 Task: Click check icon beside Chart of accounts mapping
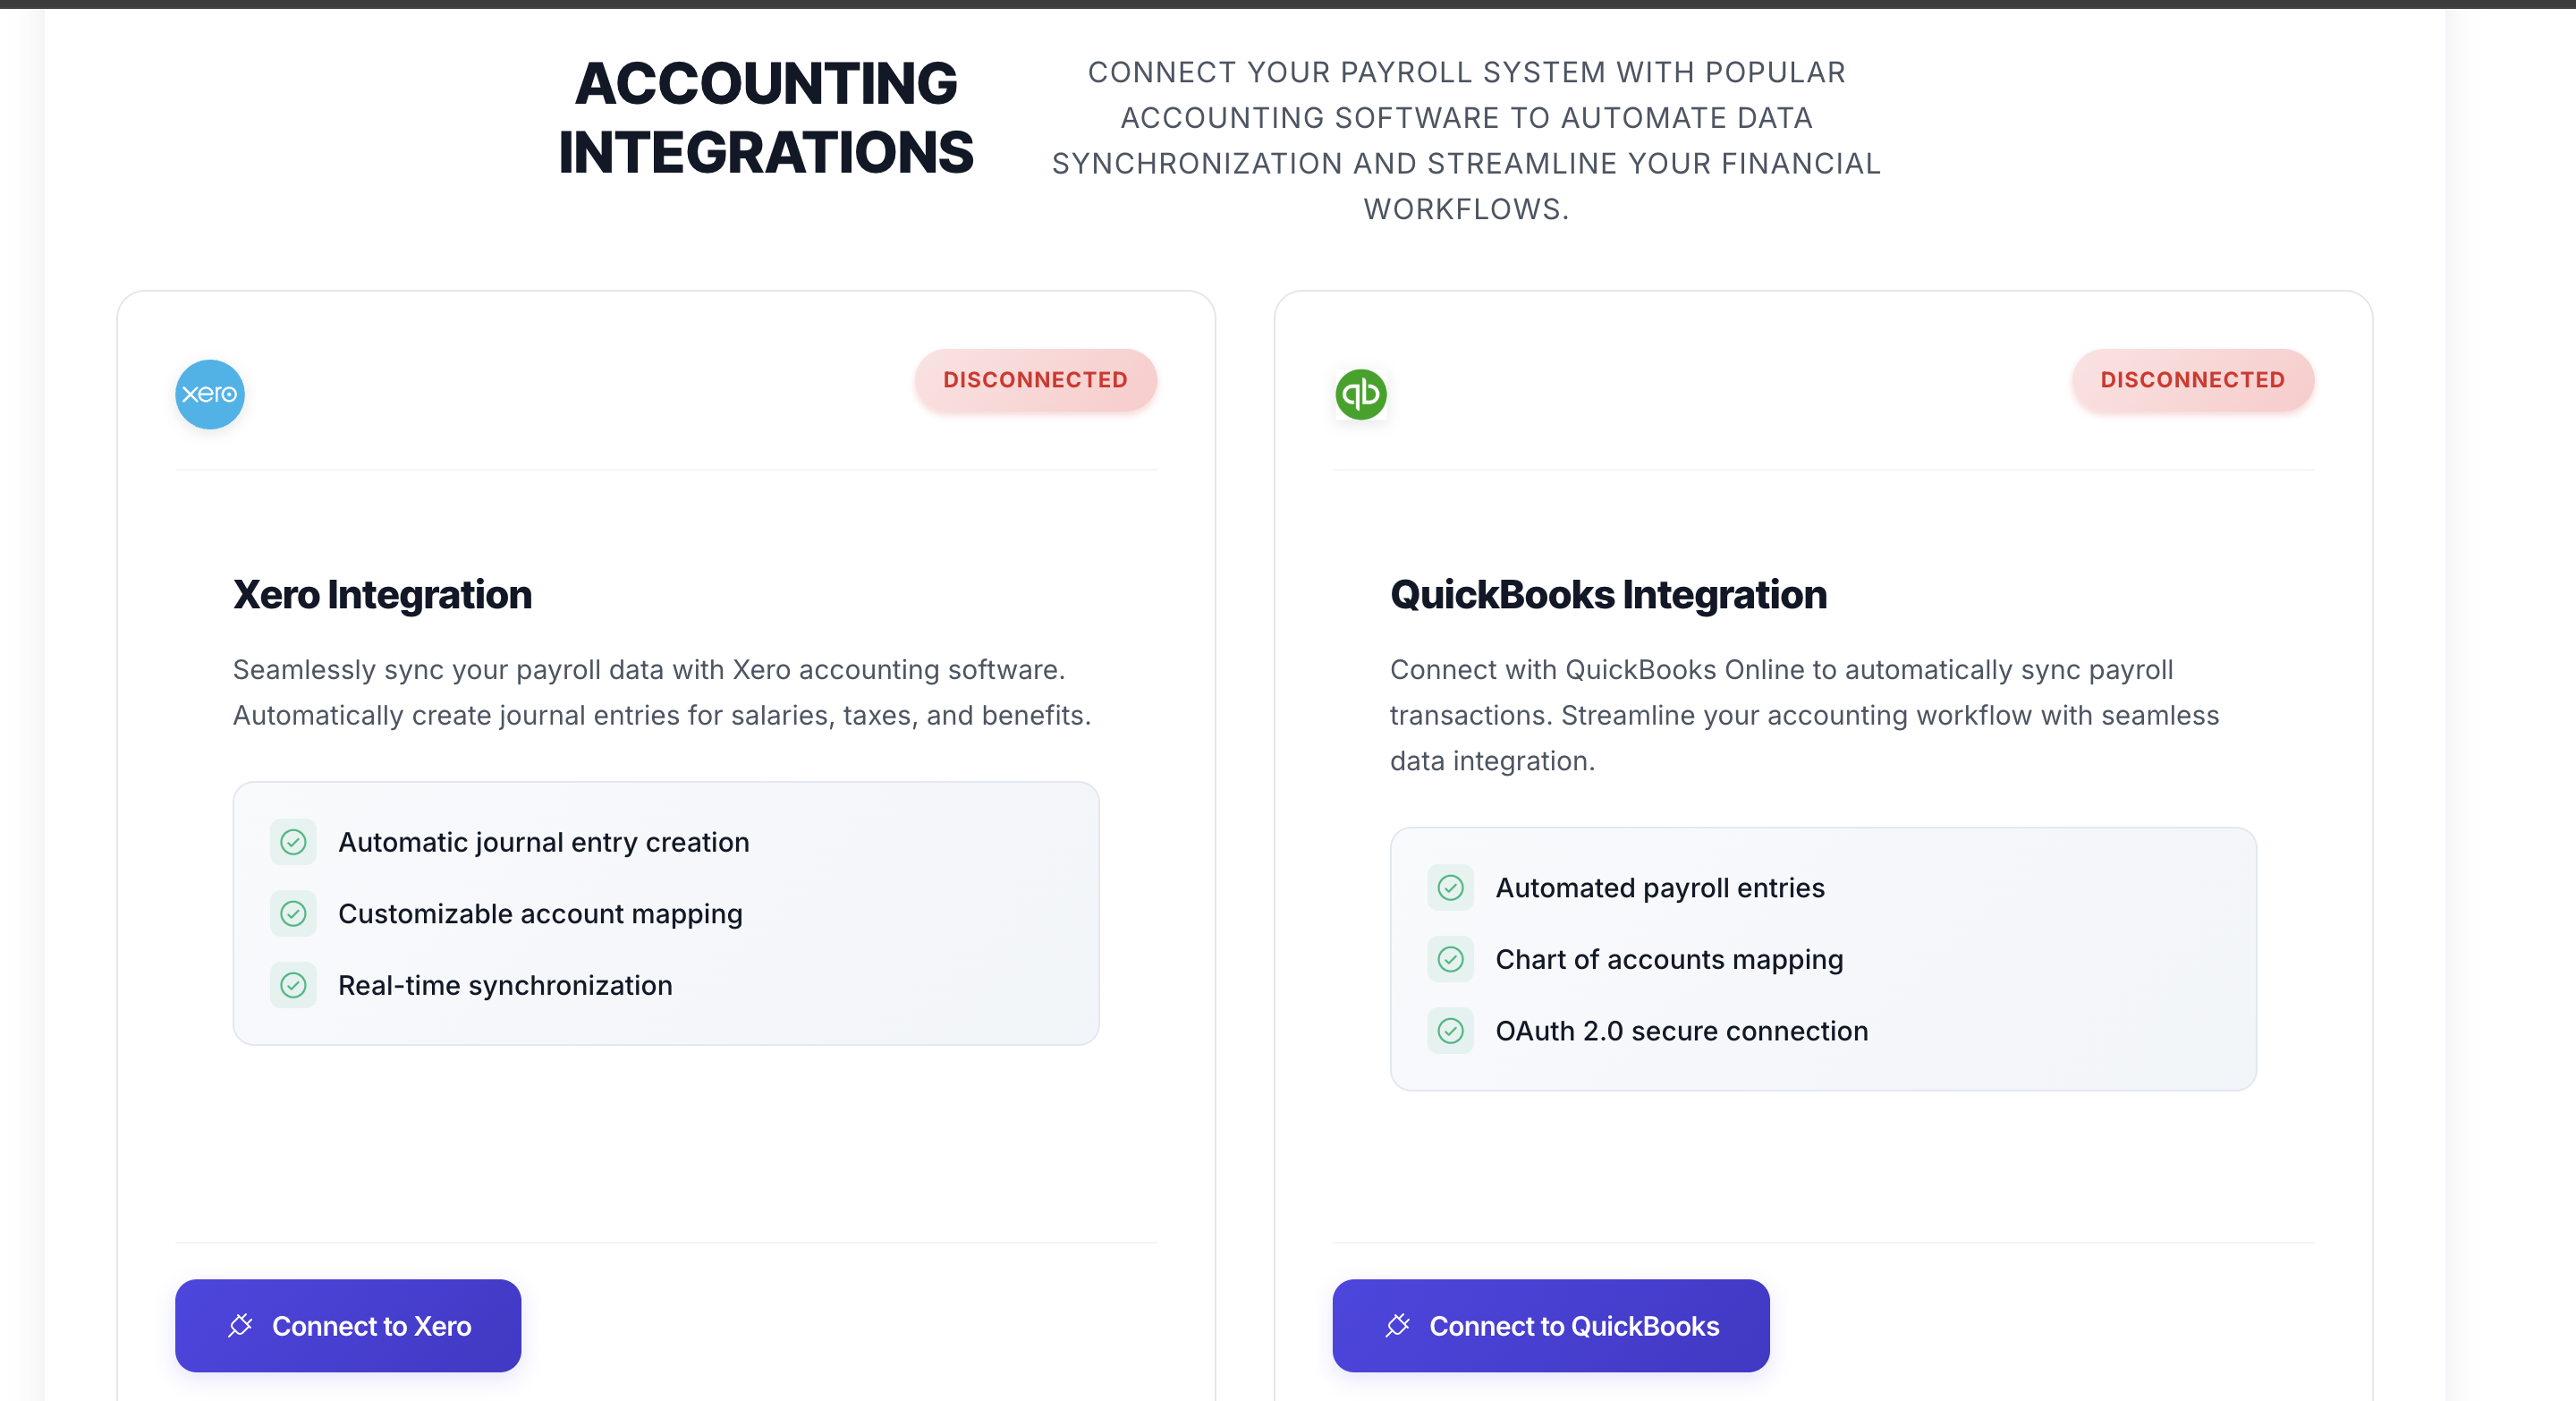click(1450, 959)
